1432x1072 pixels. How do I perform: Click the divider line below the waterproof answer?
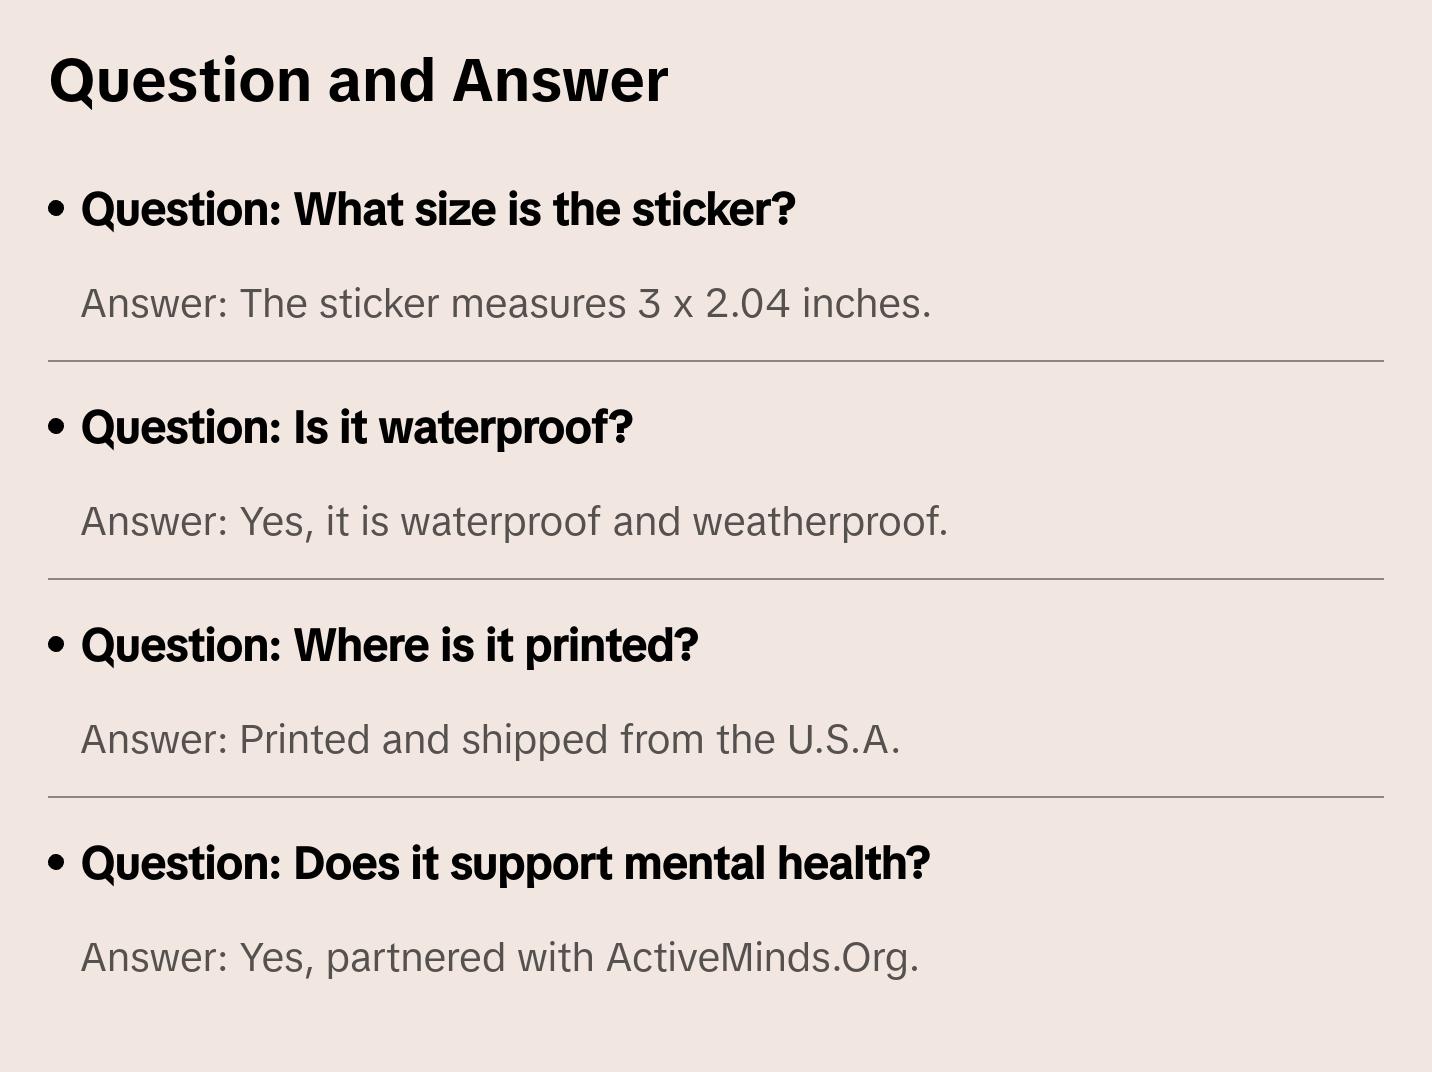(716, 579)
